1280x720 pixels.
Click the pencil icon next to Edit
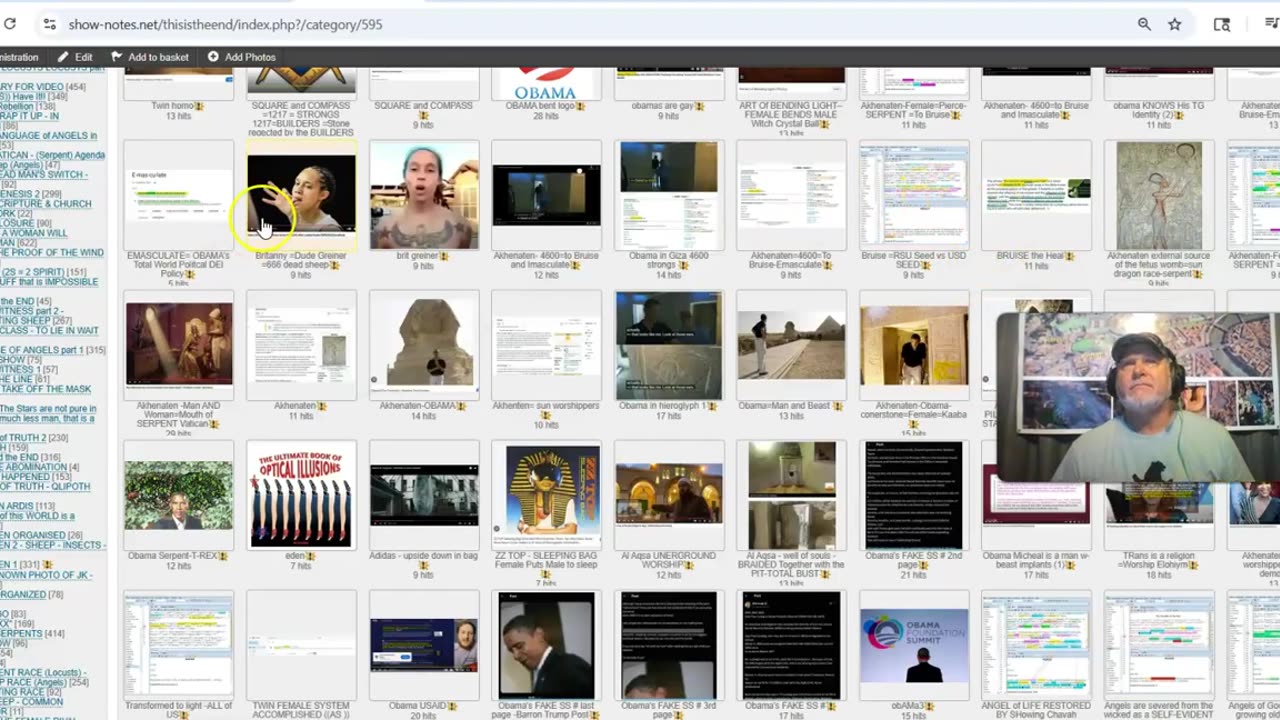tap(63, 57)
